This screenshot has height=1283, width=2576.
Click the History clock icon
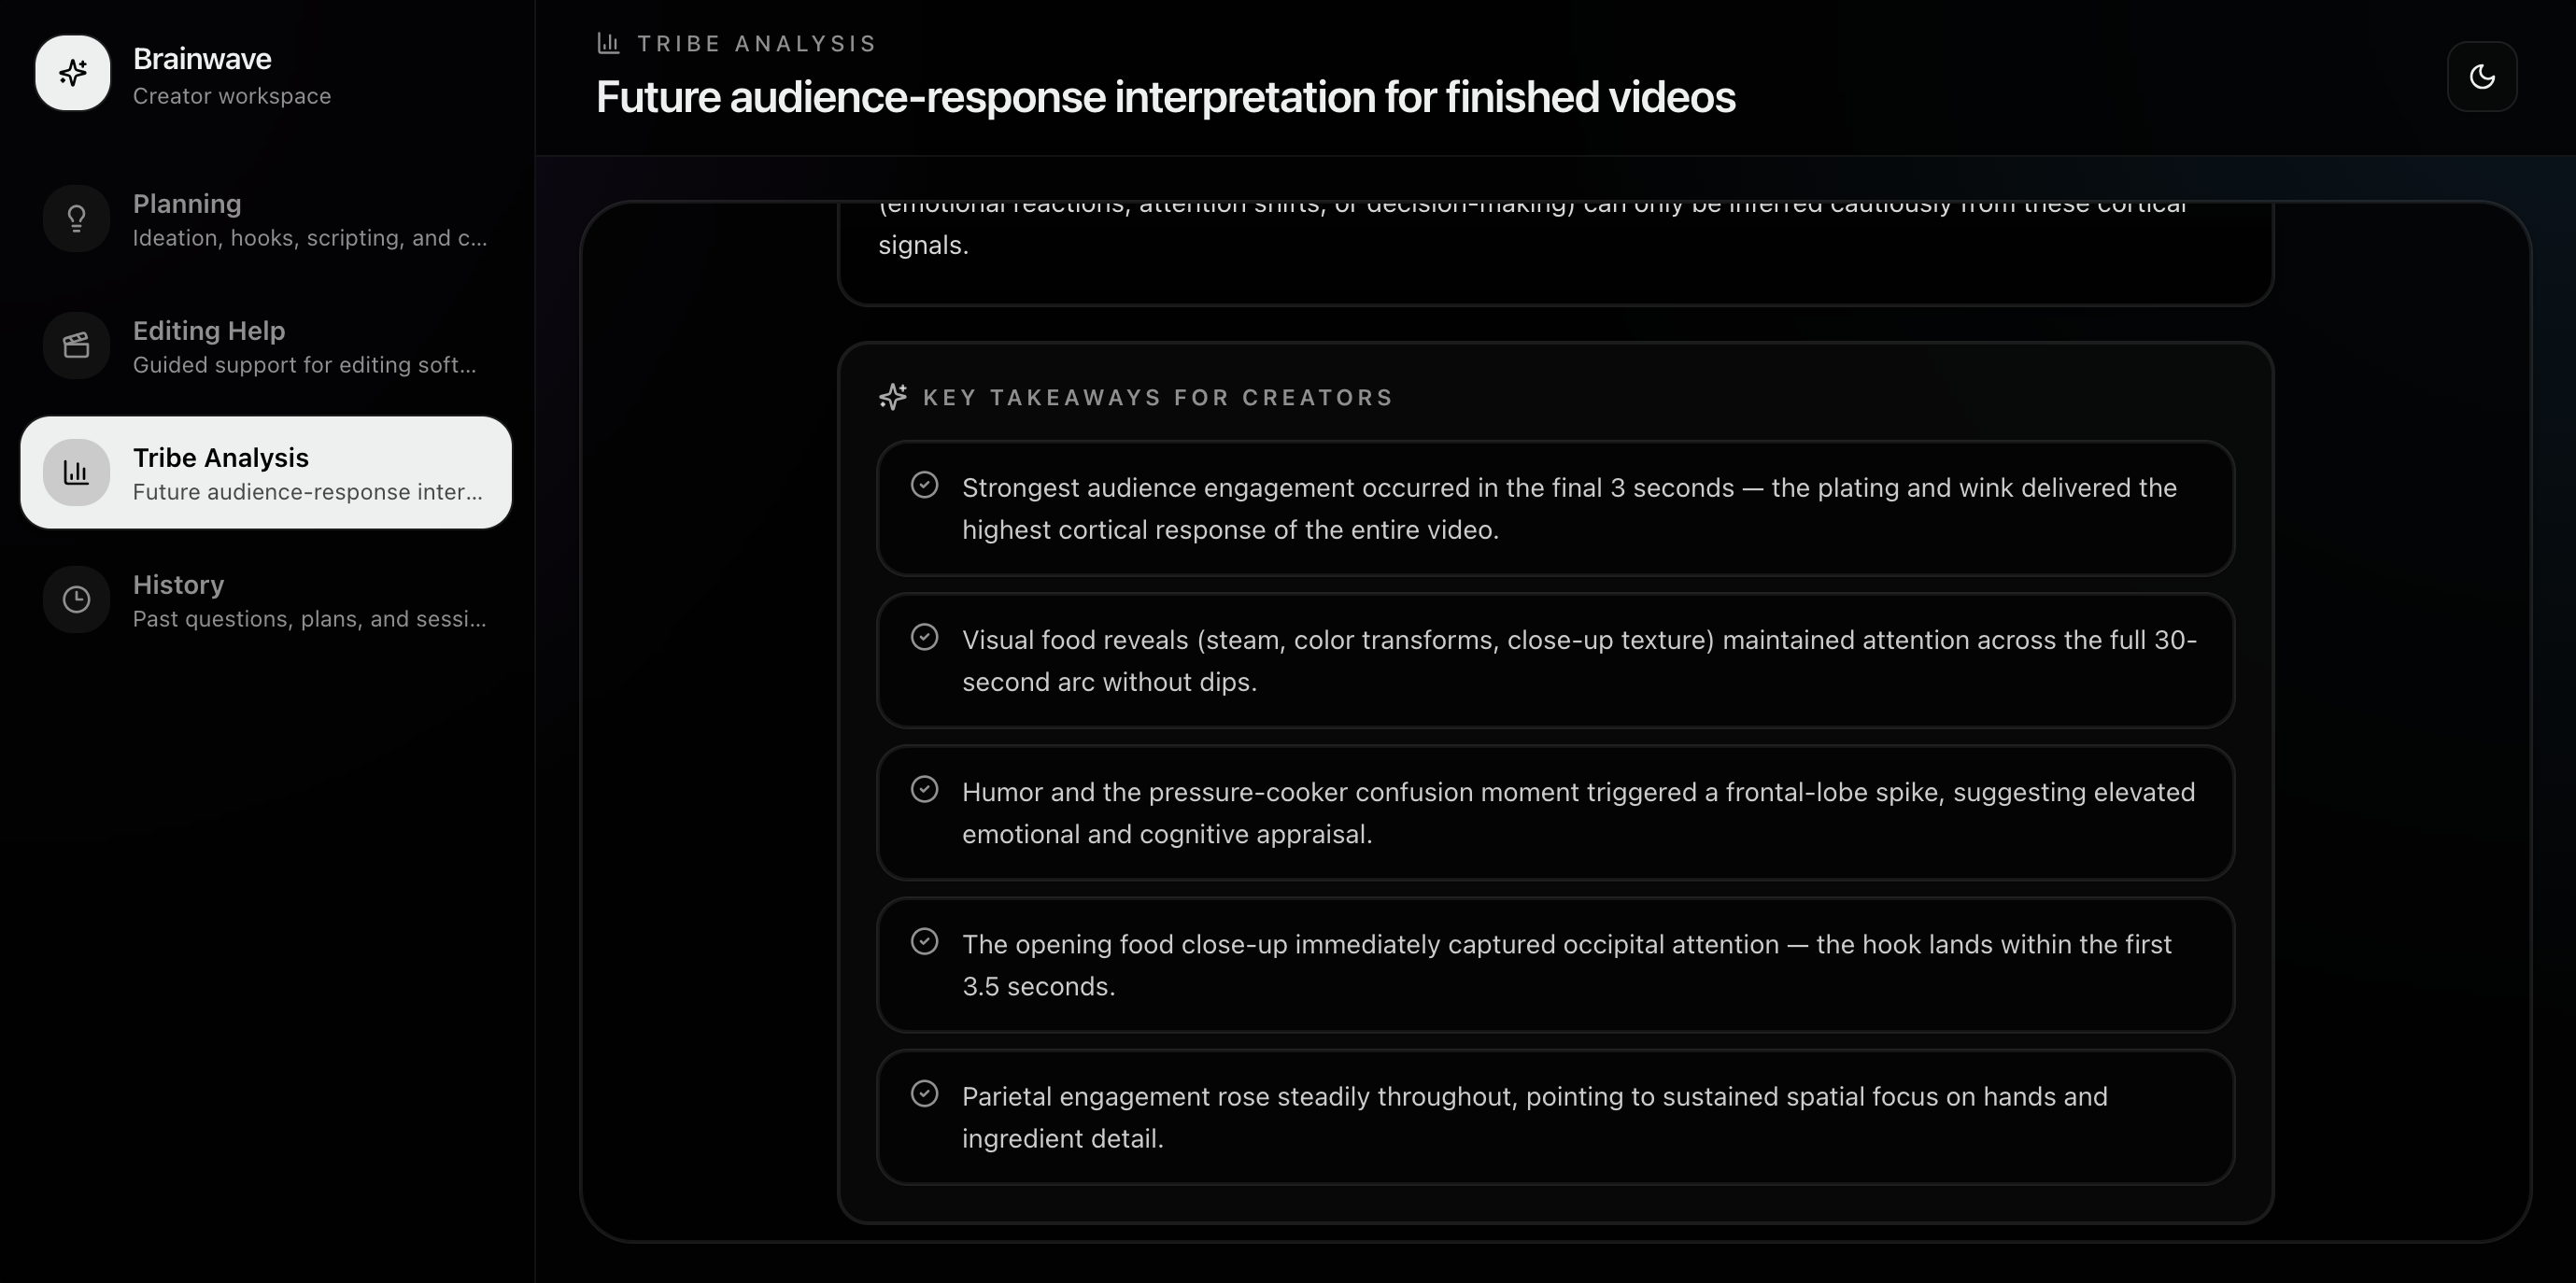pos(76,599)
